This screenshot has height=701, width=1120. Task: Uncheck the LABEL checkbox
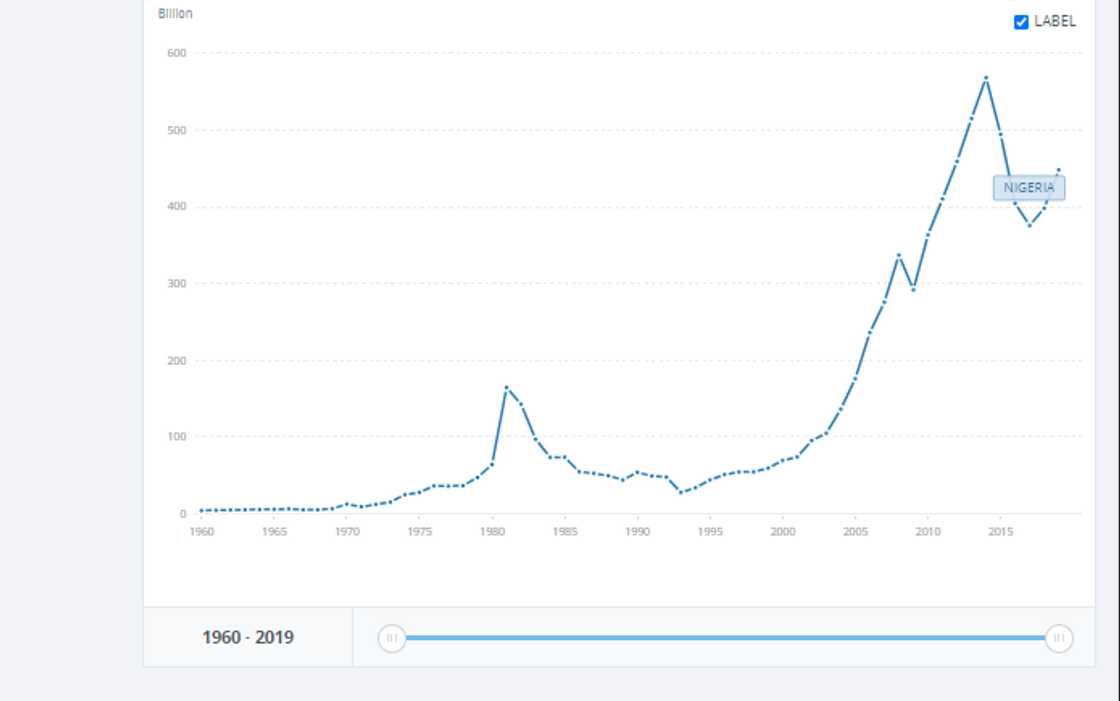1021,22
